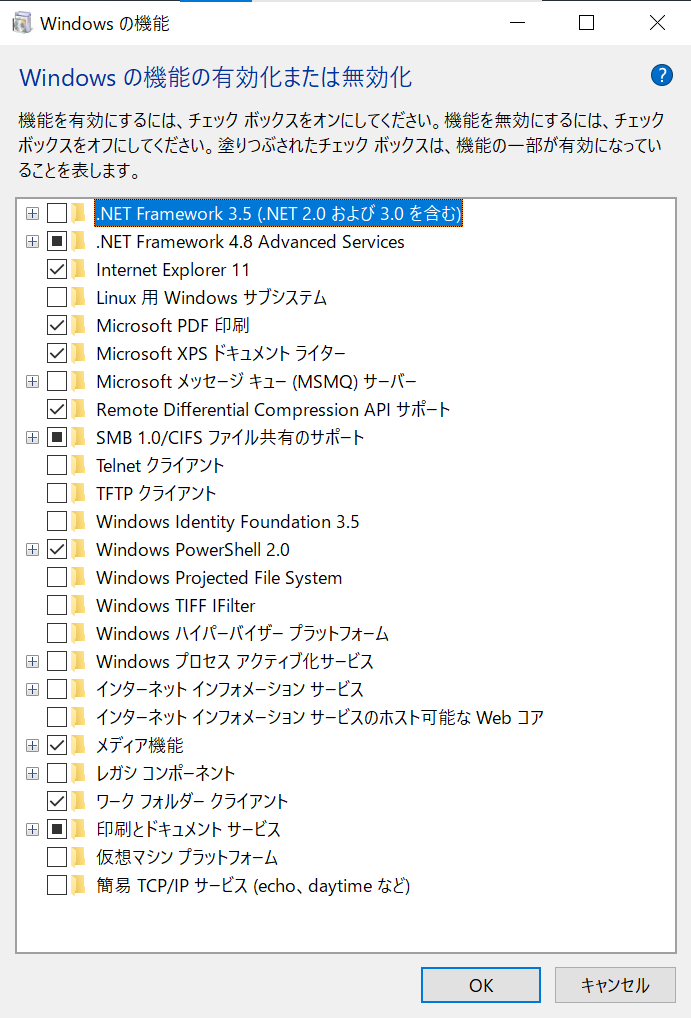Toggle .NET Framework 4.8 Advanced Services checkbox
The width and height of the screenshot is (691, 1018).
point(57,241)
